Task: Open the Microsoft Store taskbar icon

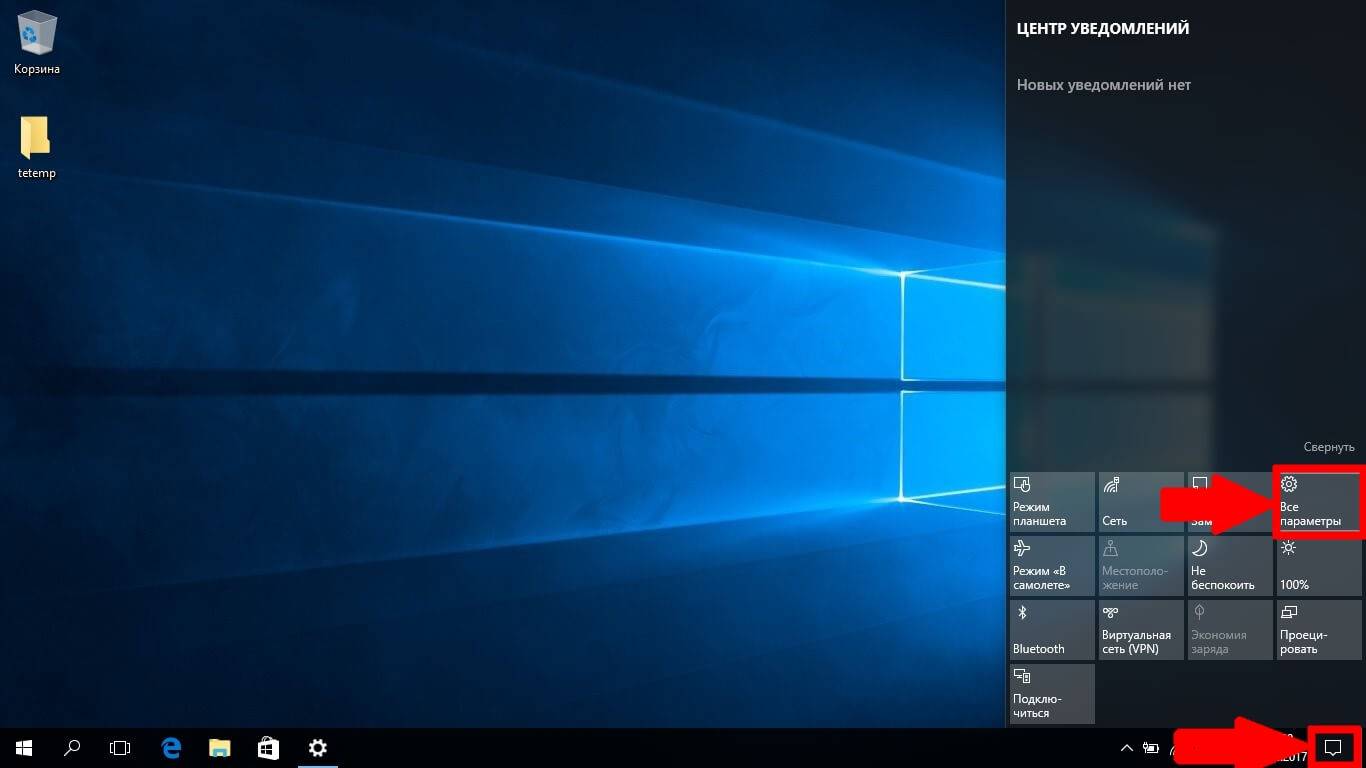Action: coord(268,747)
